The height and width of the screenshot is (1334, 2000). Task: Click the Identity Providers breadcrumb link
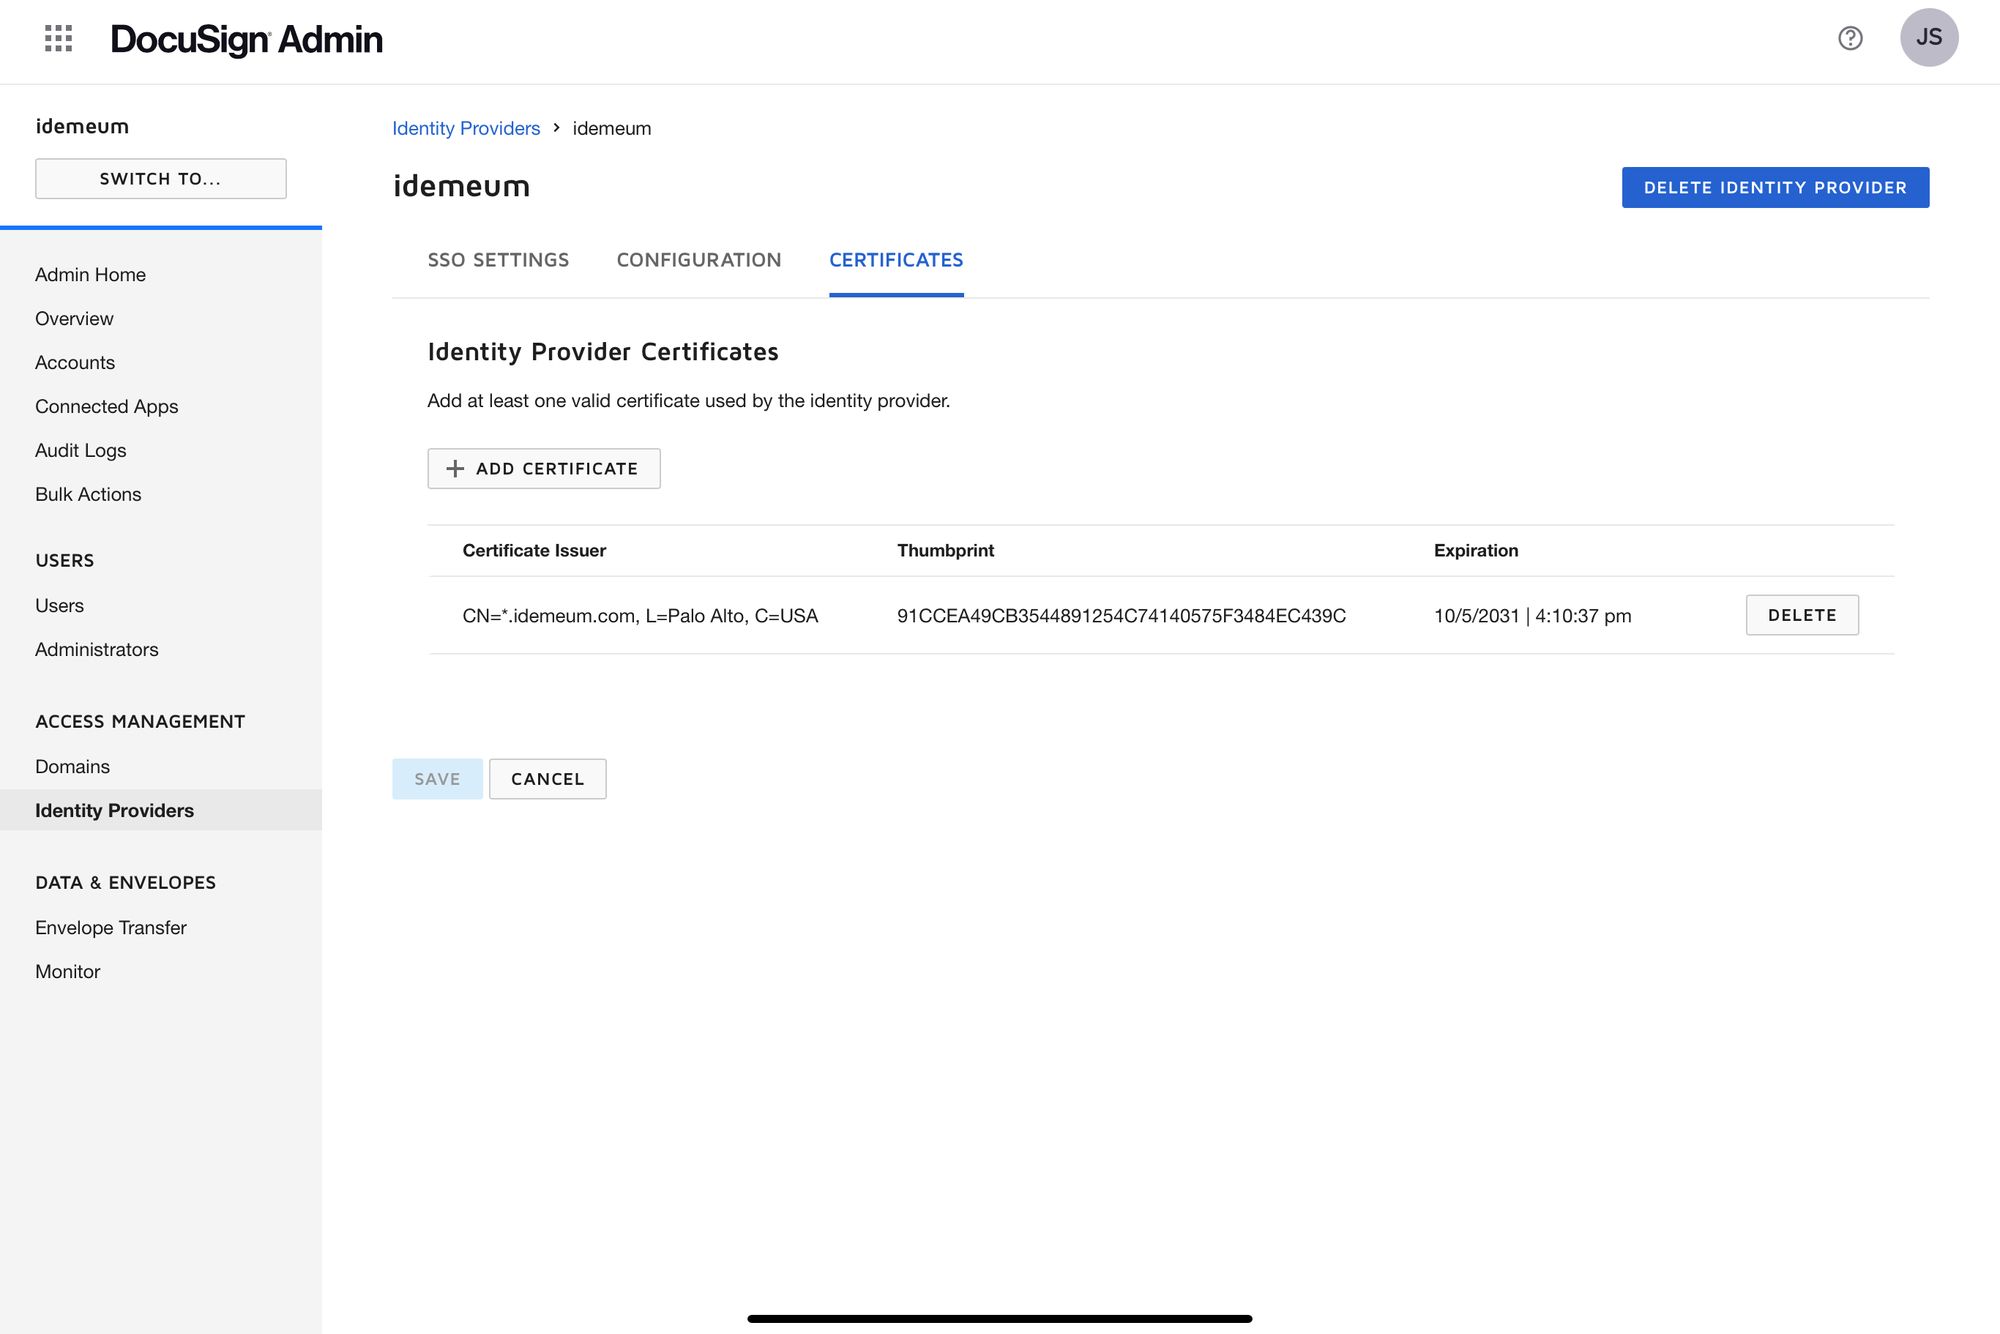[x=466, y=128]
